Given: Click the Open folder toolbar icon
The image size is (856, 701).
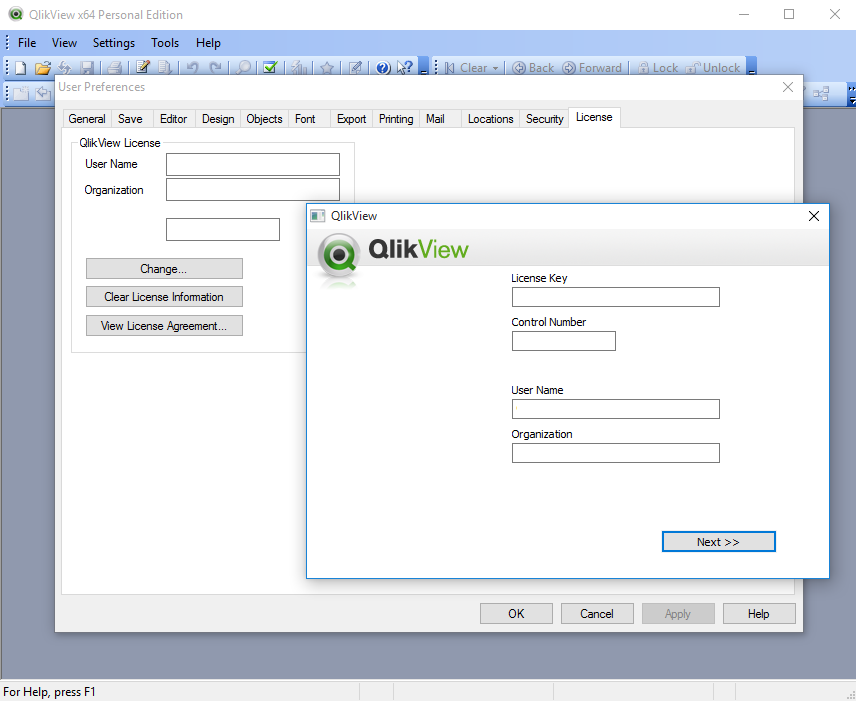Looking at the screenshot, I should (x=43, y=68).
